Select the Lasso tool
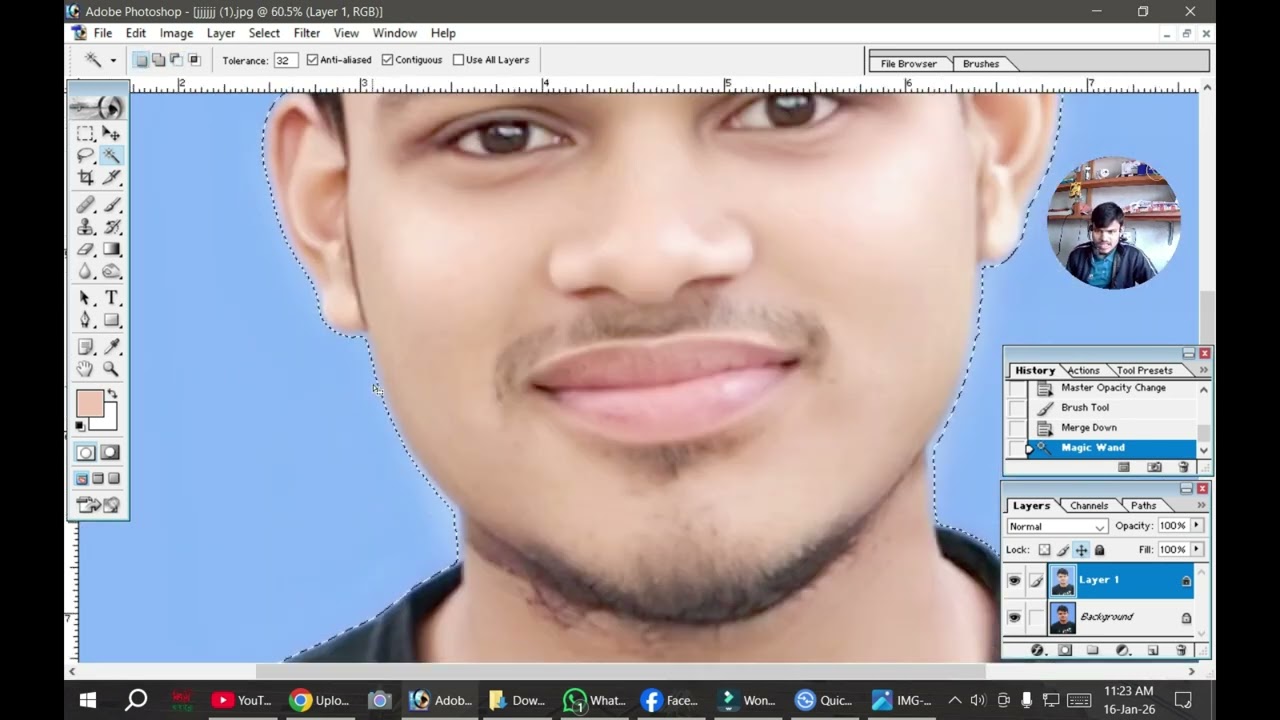This screenshot has width=1280, height=720. tap(86, 156)
